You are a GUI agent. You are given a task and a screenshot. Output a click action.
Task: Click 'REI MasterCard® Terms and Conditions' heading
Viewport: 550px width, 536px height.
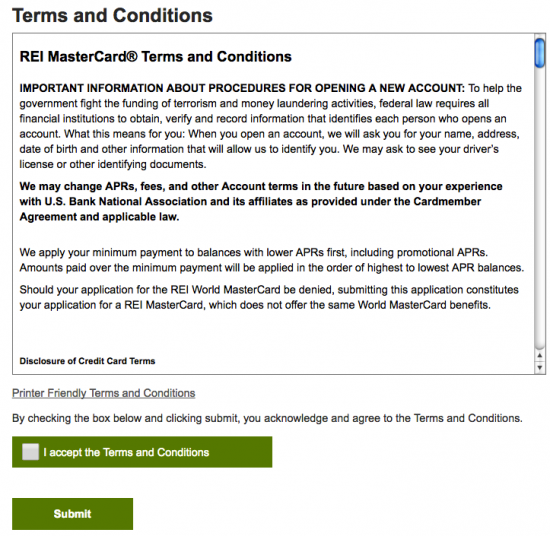pos(155,56)
